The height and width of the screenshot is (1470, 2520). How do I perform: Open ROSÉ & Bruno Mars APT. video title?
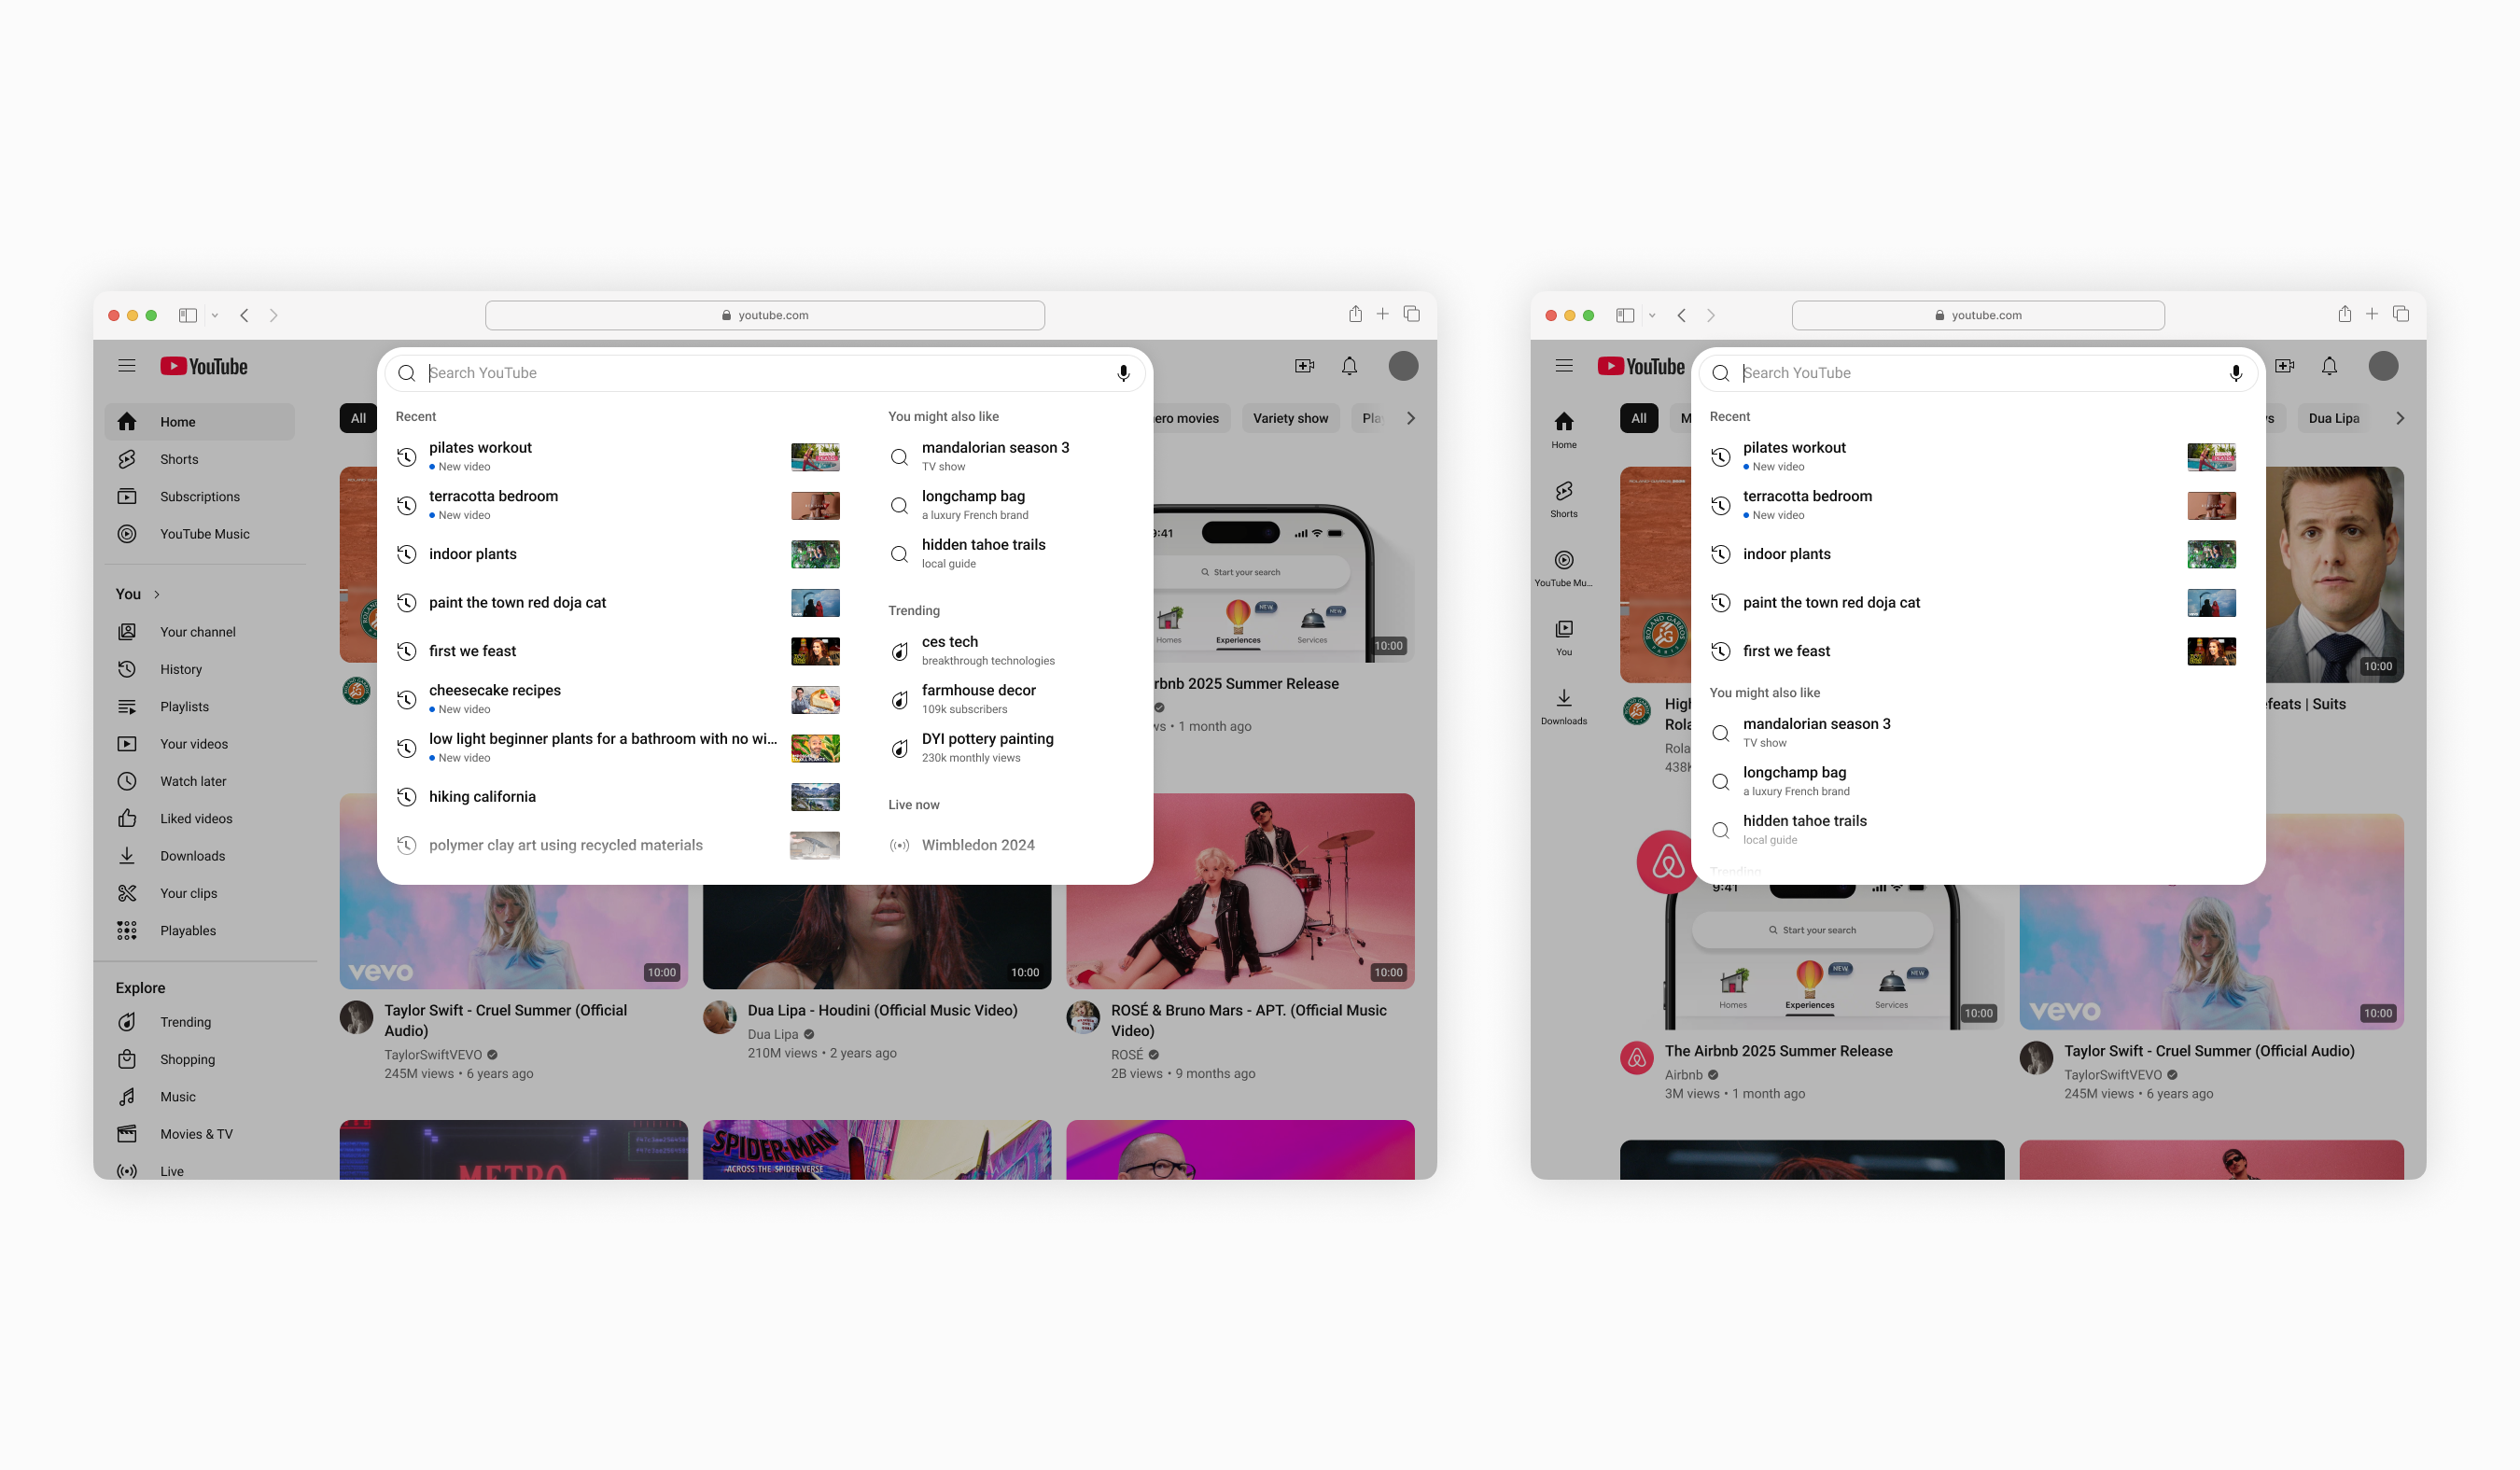pyautogui.click(x=1248, y=1020)
